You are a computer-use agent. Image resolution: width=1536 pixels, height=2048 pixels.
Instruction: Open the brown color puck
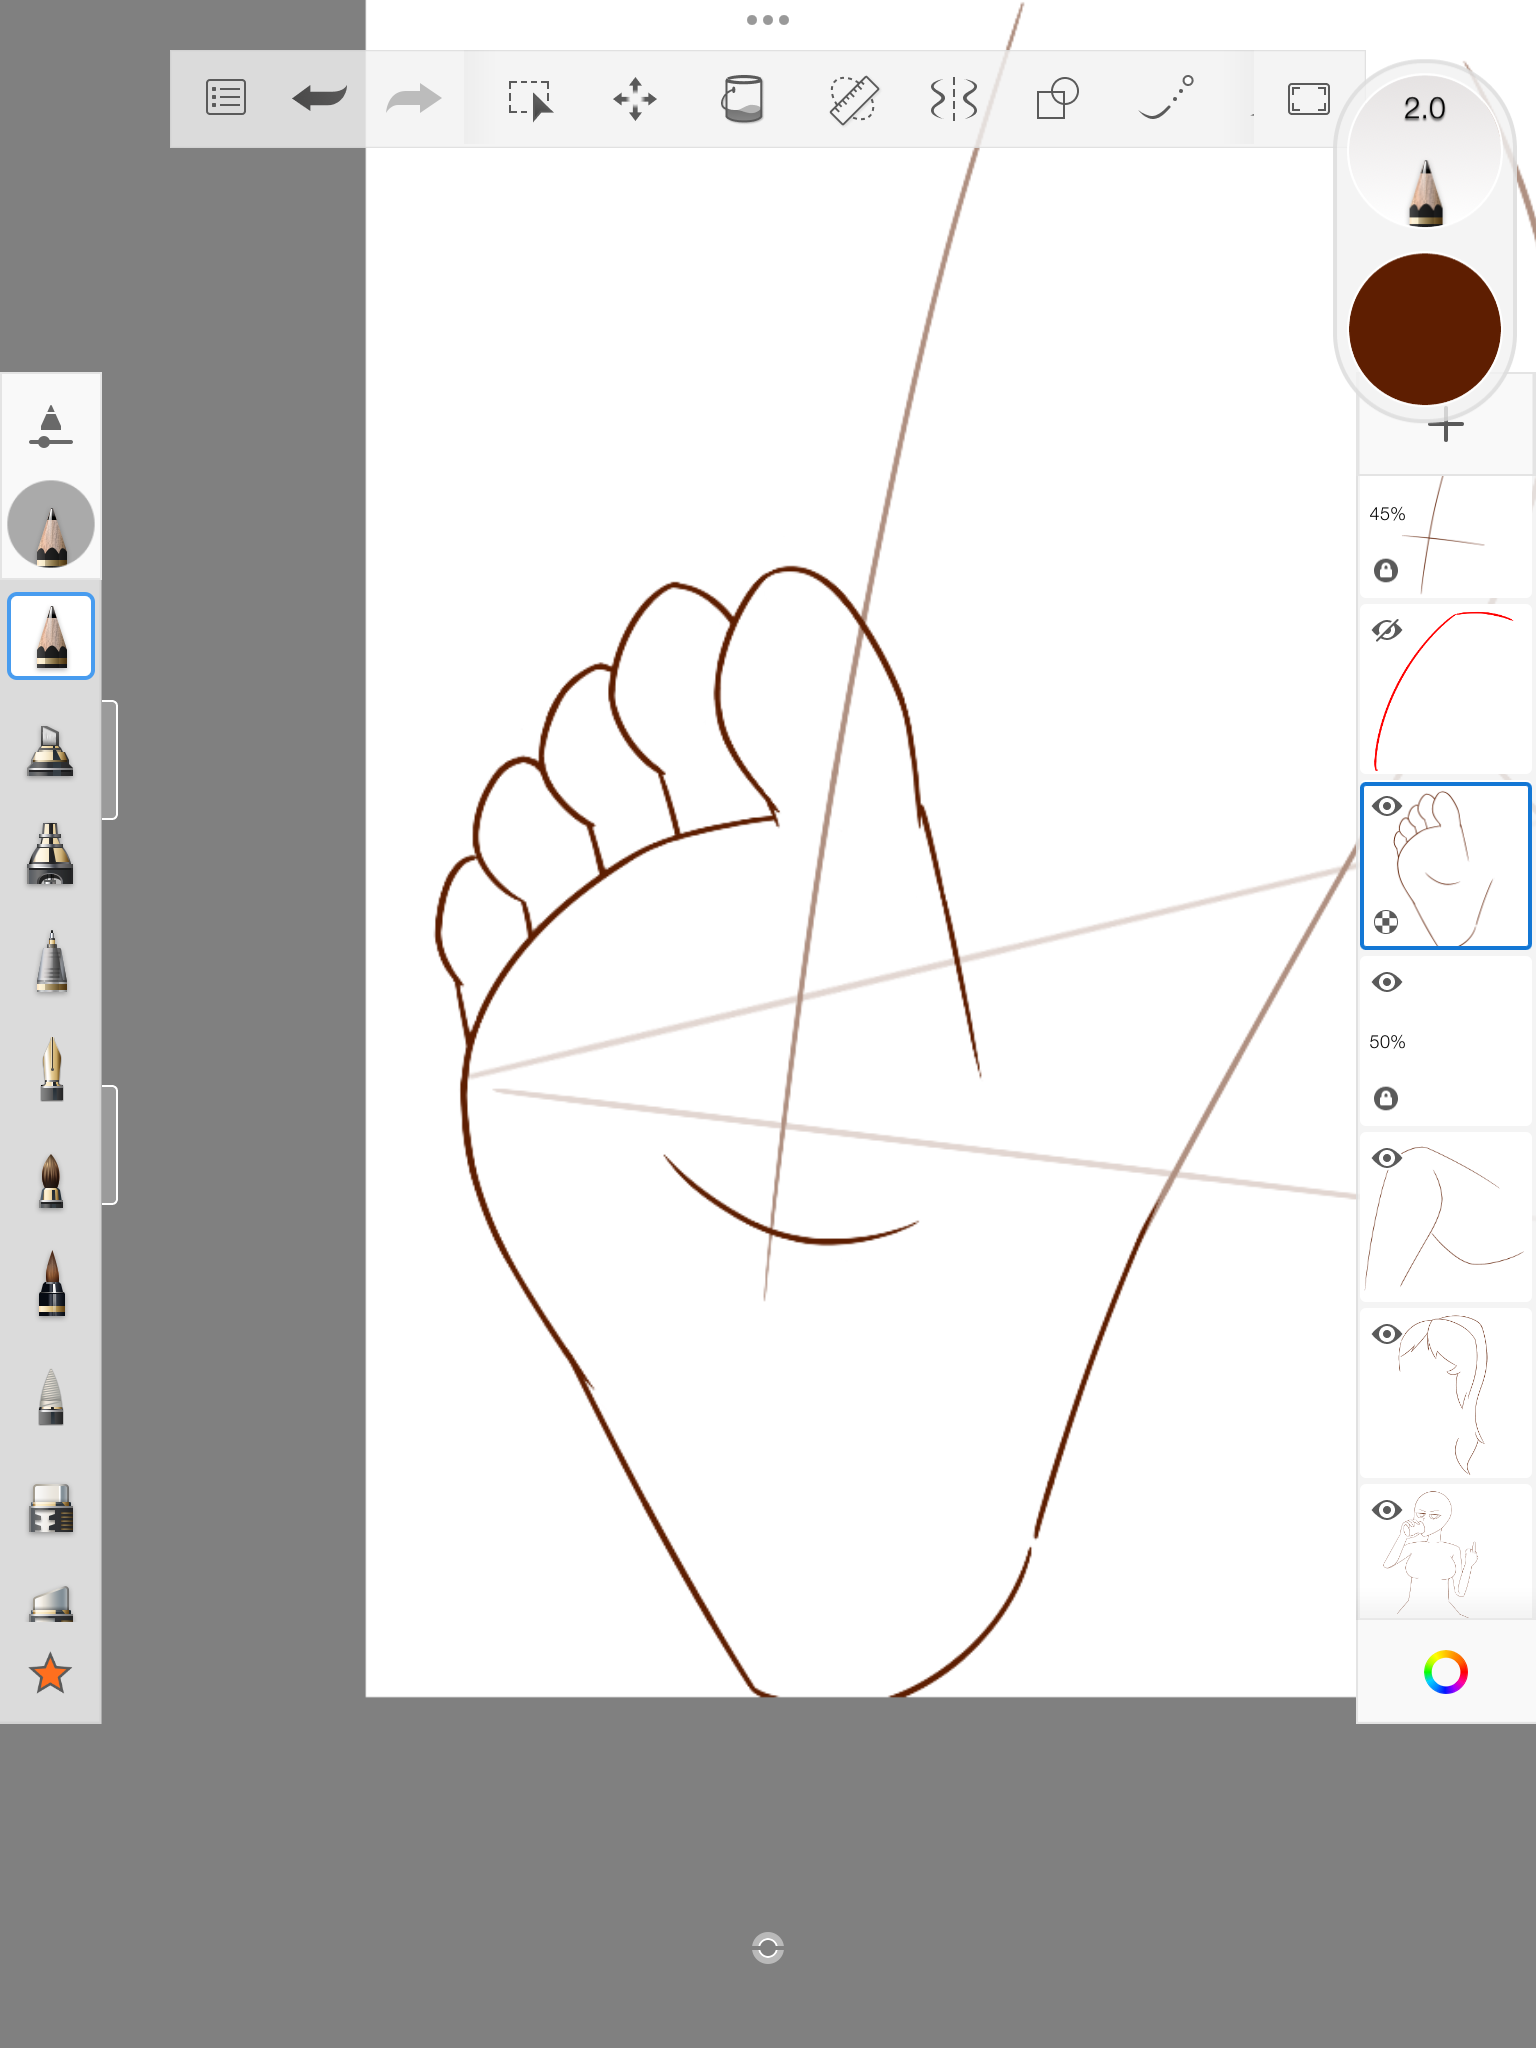[1425, 329]
